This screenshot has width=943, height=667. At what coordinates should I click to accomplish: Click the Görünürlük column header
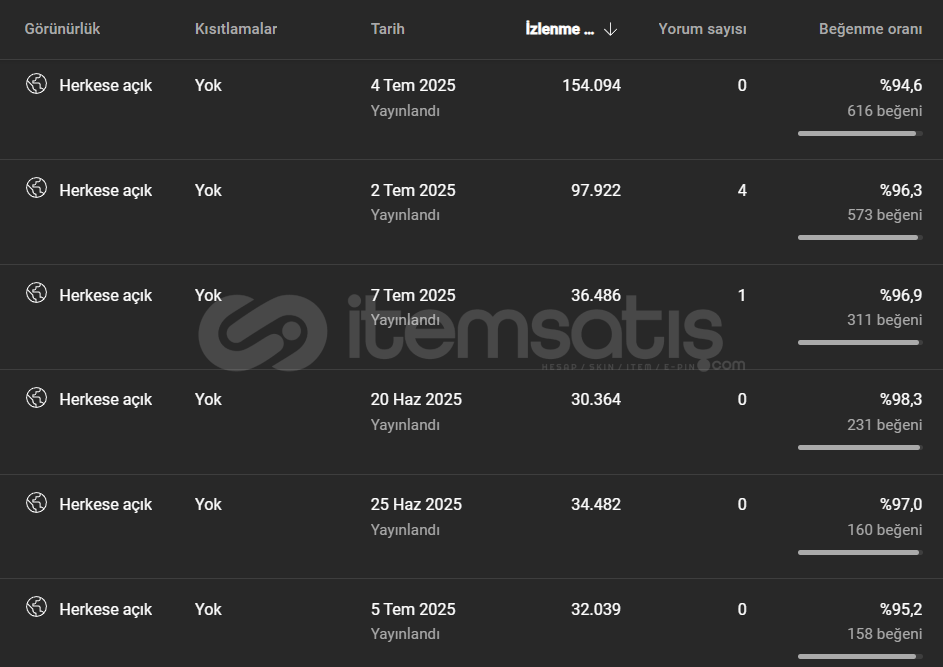pyautogui.click(x=62, y=29)
